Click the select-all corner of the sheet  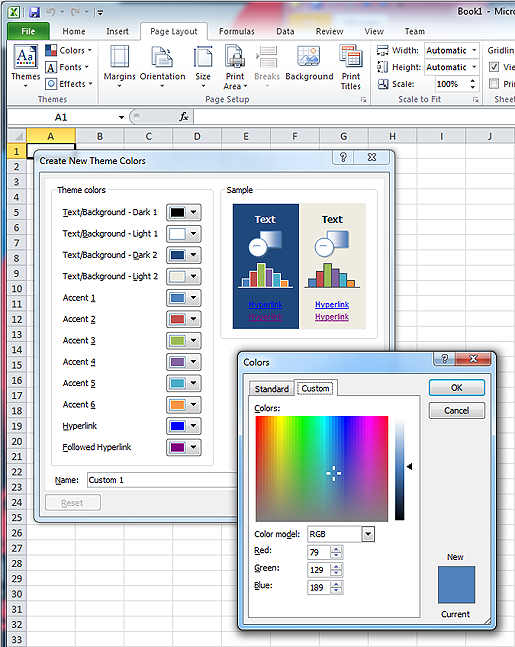pos(17,136)
